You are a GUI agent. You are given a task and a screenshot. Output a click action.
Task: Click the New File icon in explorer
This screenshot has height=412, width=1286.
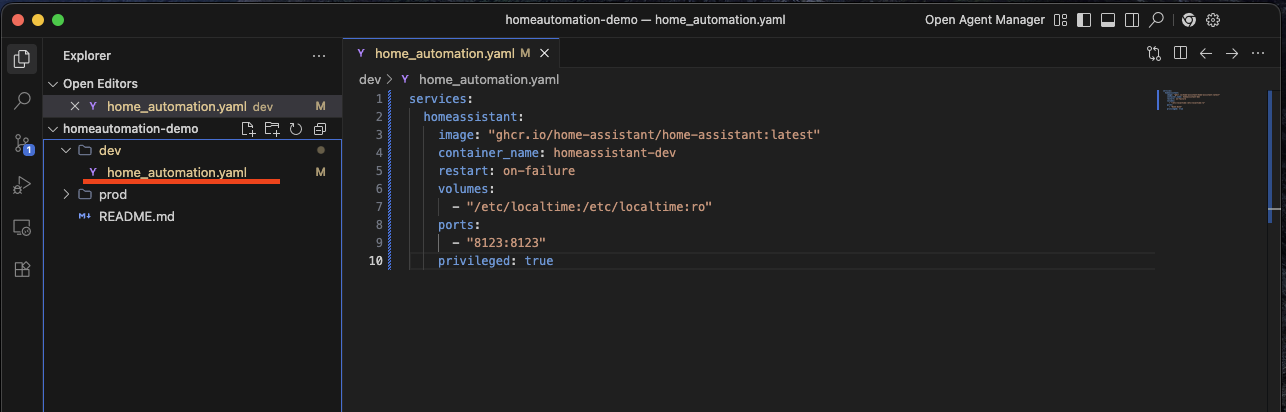coord(249,129)
